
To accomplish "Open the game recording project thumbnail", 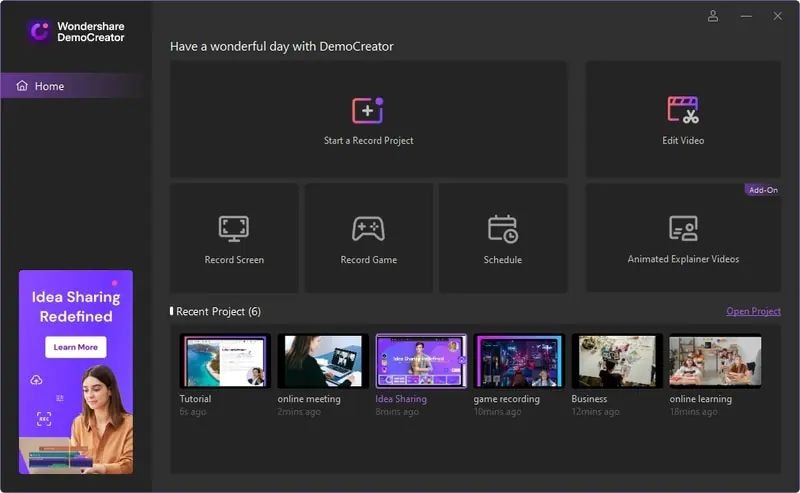I will [x=519, y=361].
